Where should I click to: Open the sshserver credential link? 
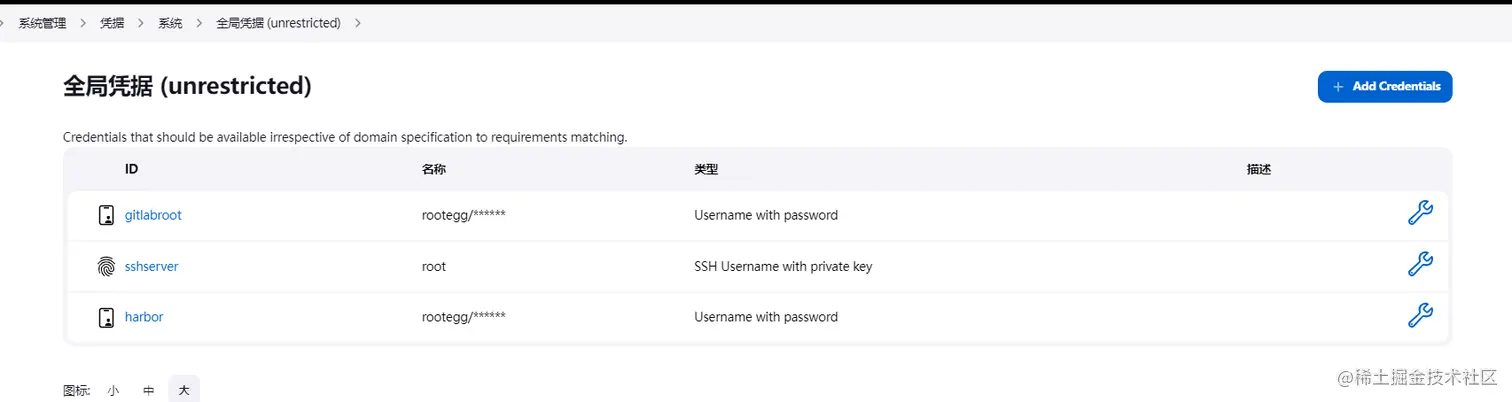[x=151, y=266]
